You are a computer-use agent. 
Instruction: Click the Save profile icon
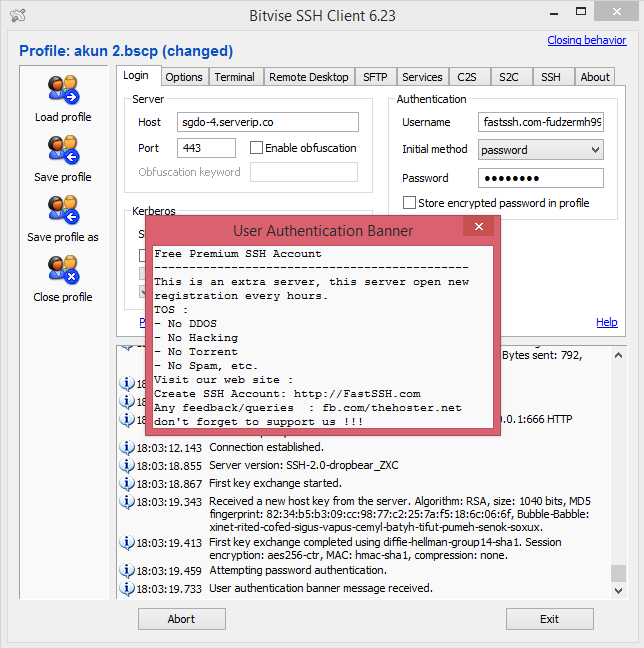pos(63,150)
